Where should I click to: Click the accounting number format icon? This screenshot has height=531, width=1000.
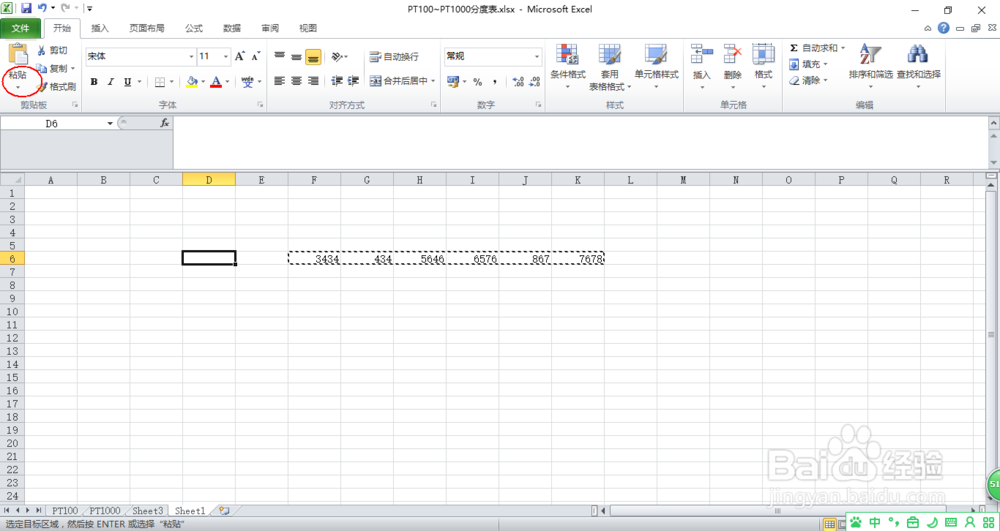point(453,82)
